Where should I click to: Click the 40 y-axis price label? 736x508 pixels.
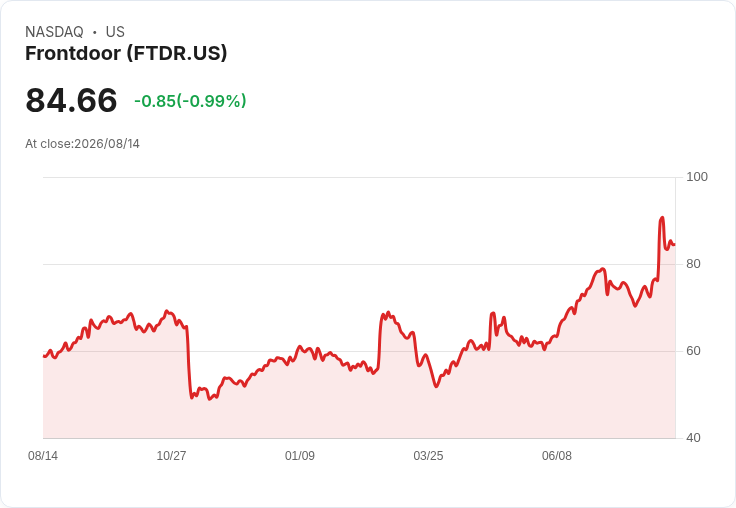693,438
